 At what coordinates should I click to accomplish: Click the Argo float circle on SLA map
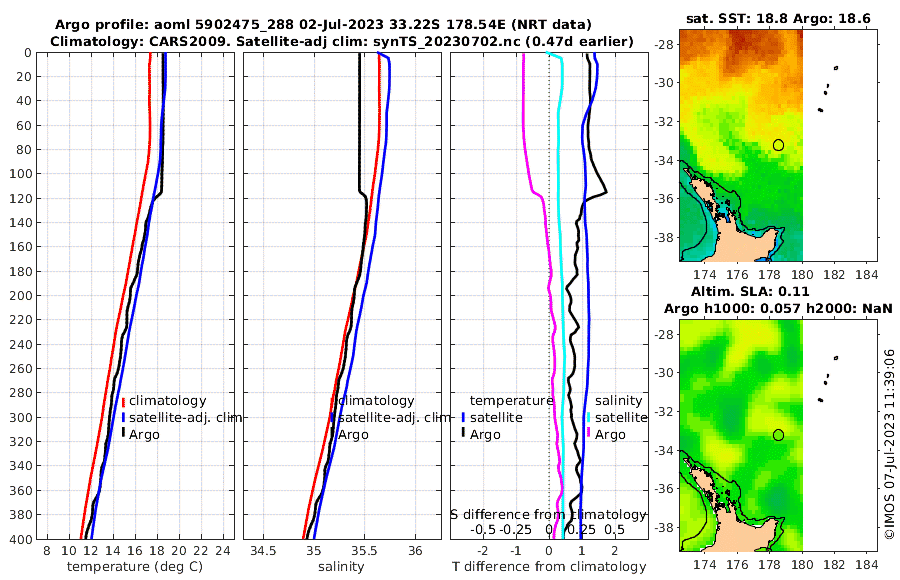coord(778,435)
